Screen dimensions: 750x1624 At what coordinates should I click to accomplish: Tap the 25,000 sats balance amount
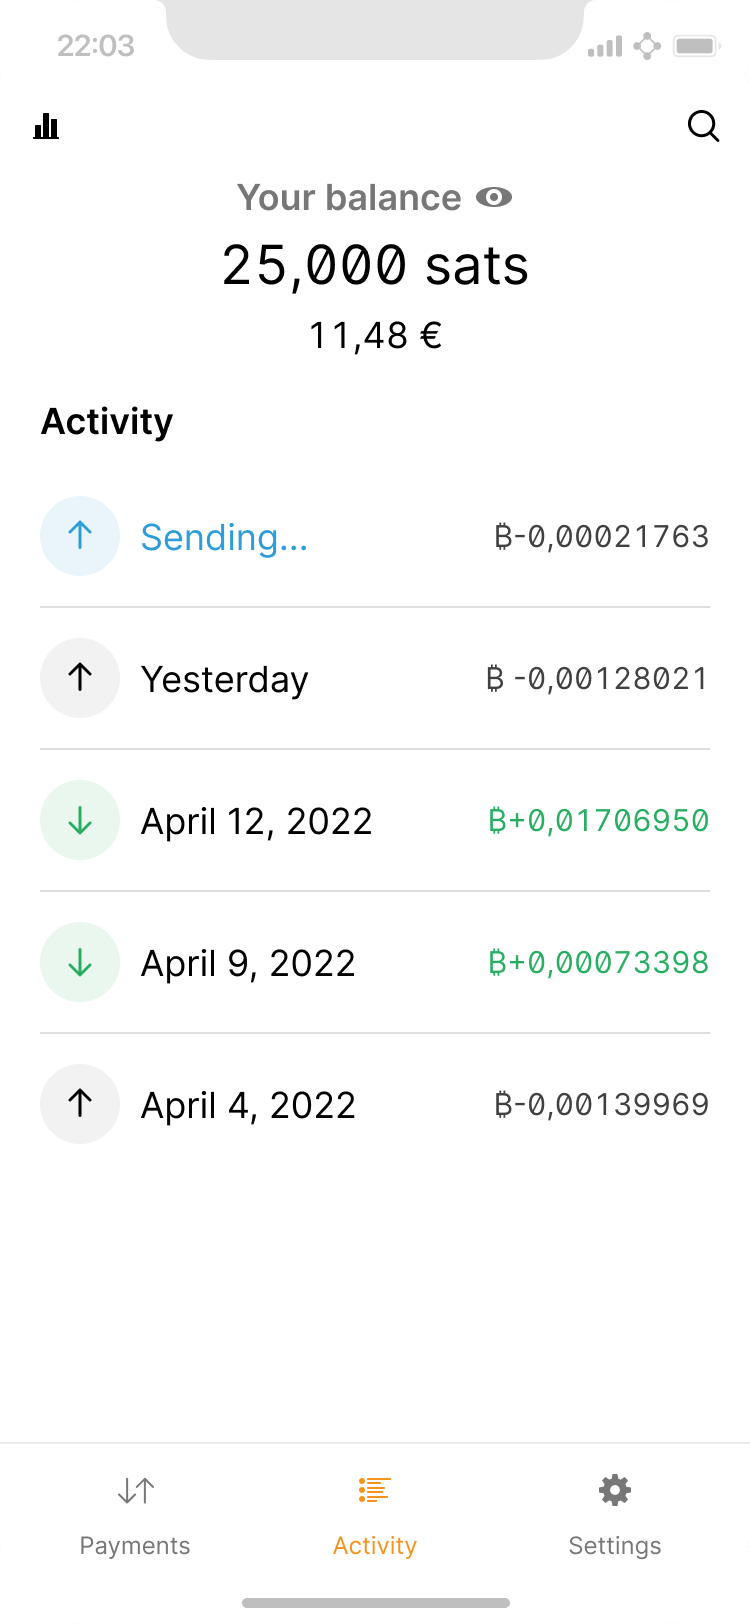[x=375, y=266]
